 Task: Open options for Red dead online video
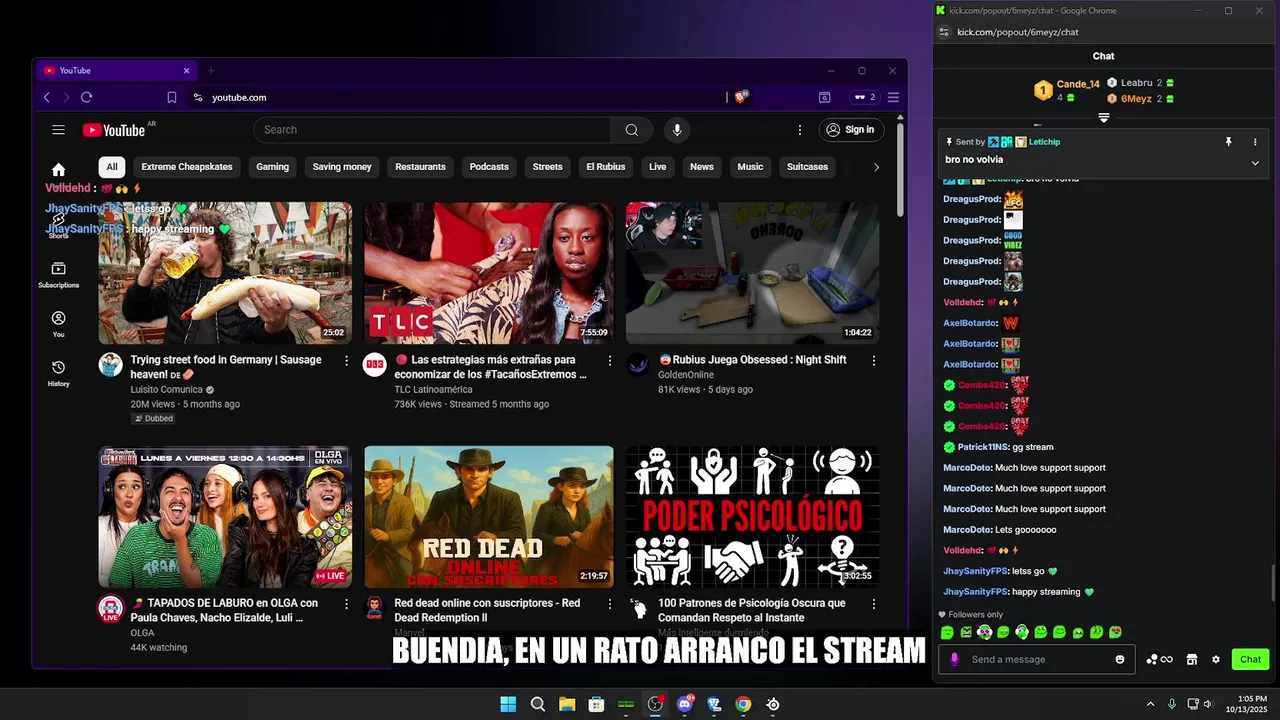[x=609, y=604]
